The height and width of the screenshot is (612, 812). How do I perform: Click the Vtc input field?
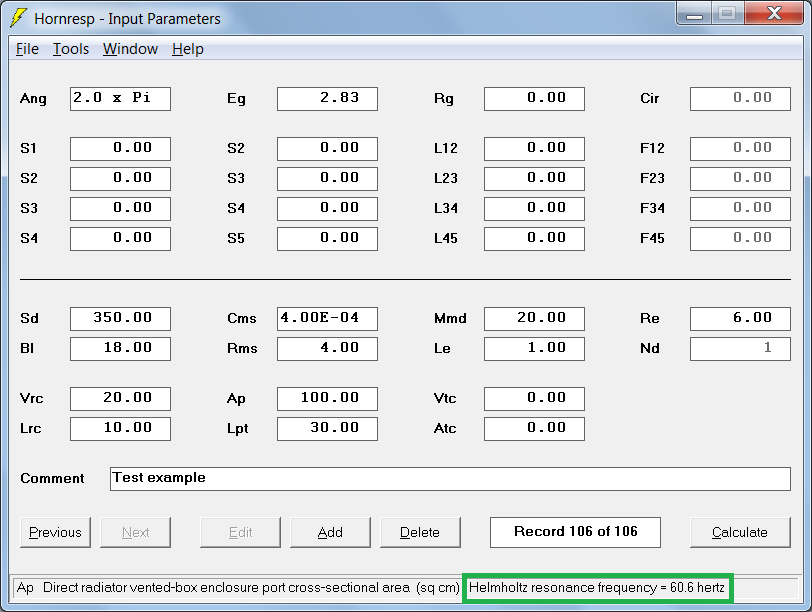tap(534, 399)
